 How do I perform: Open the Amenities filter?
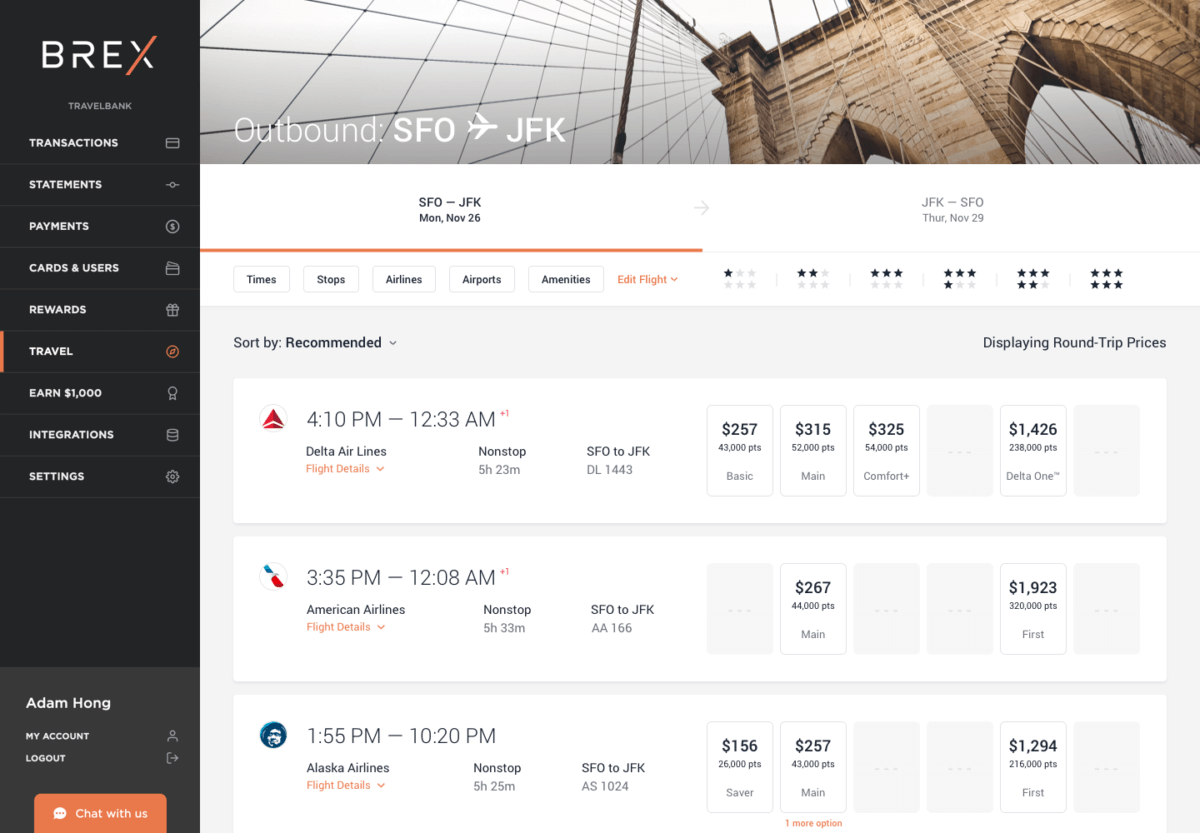coord(566,279)
